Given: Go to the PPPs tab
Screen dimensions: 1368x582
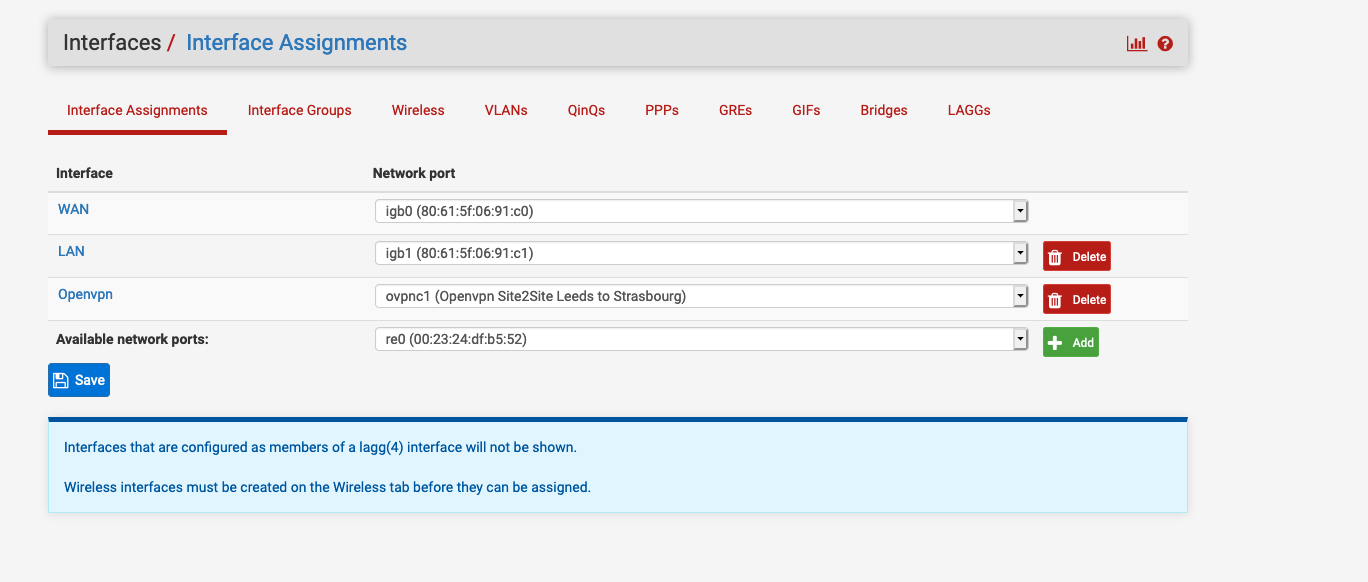Looking at the screenshot, I should coord(662,110).
